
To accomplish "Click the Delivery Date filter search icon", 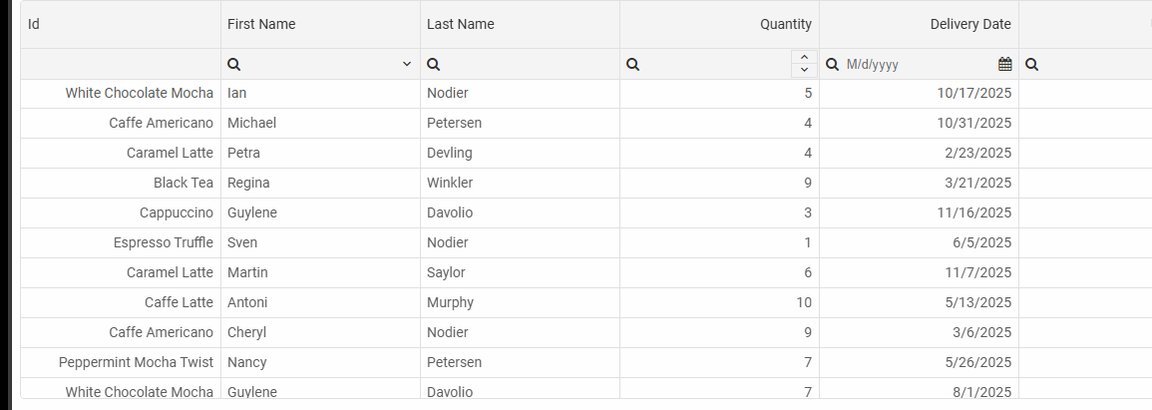I will (832, 65).
